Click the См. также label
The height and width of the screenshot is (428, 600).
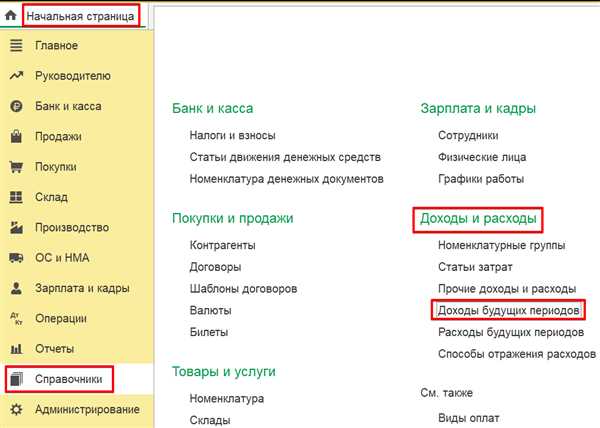tap(447, 393)
